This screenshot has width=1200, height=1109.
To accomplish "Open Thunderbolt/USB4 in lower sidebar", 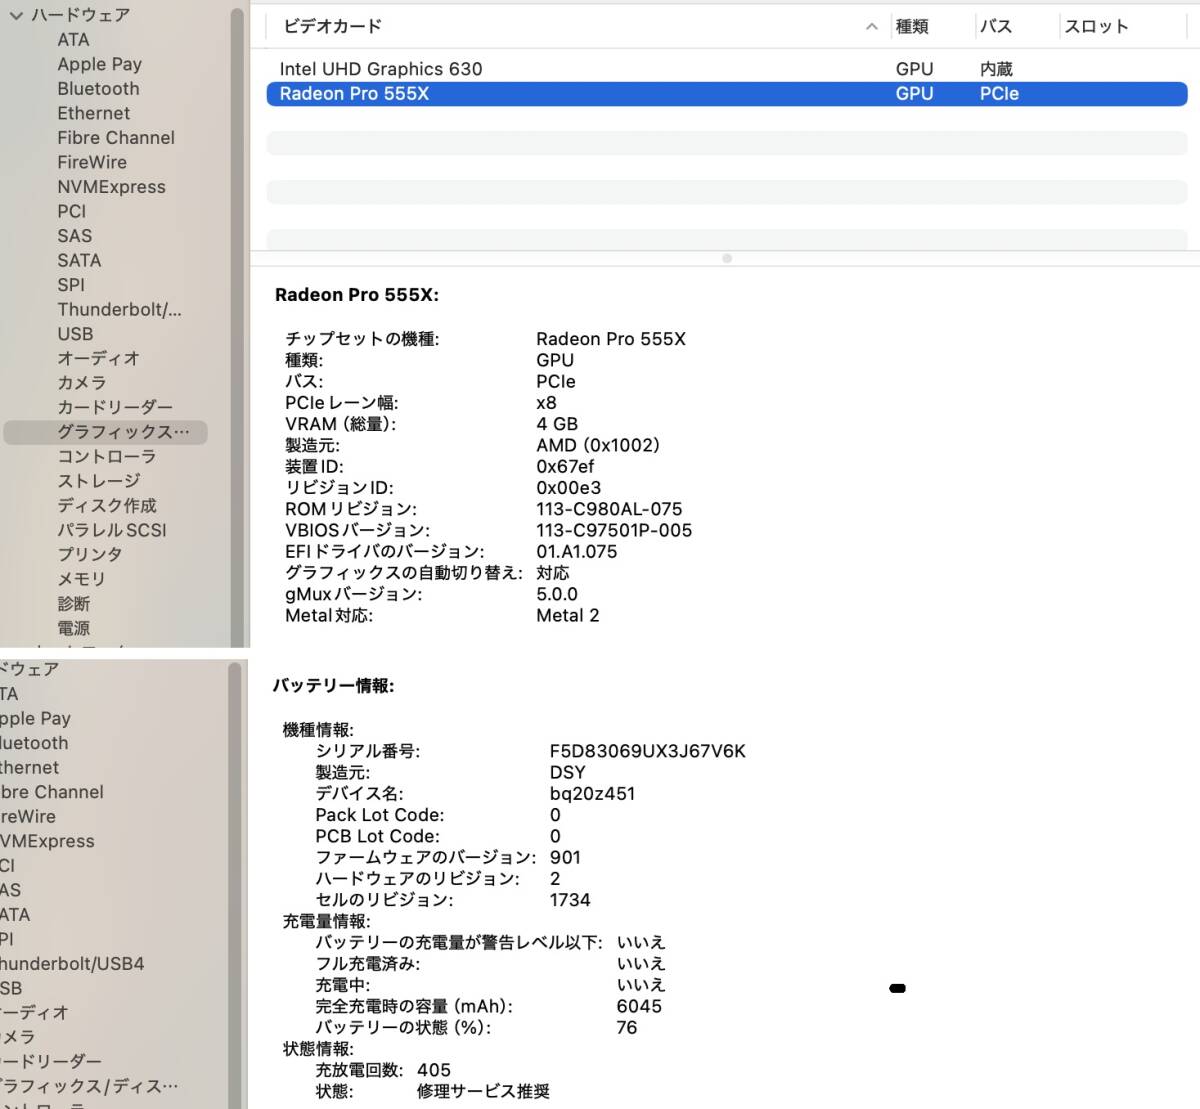I will [72, 964].
